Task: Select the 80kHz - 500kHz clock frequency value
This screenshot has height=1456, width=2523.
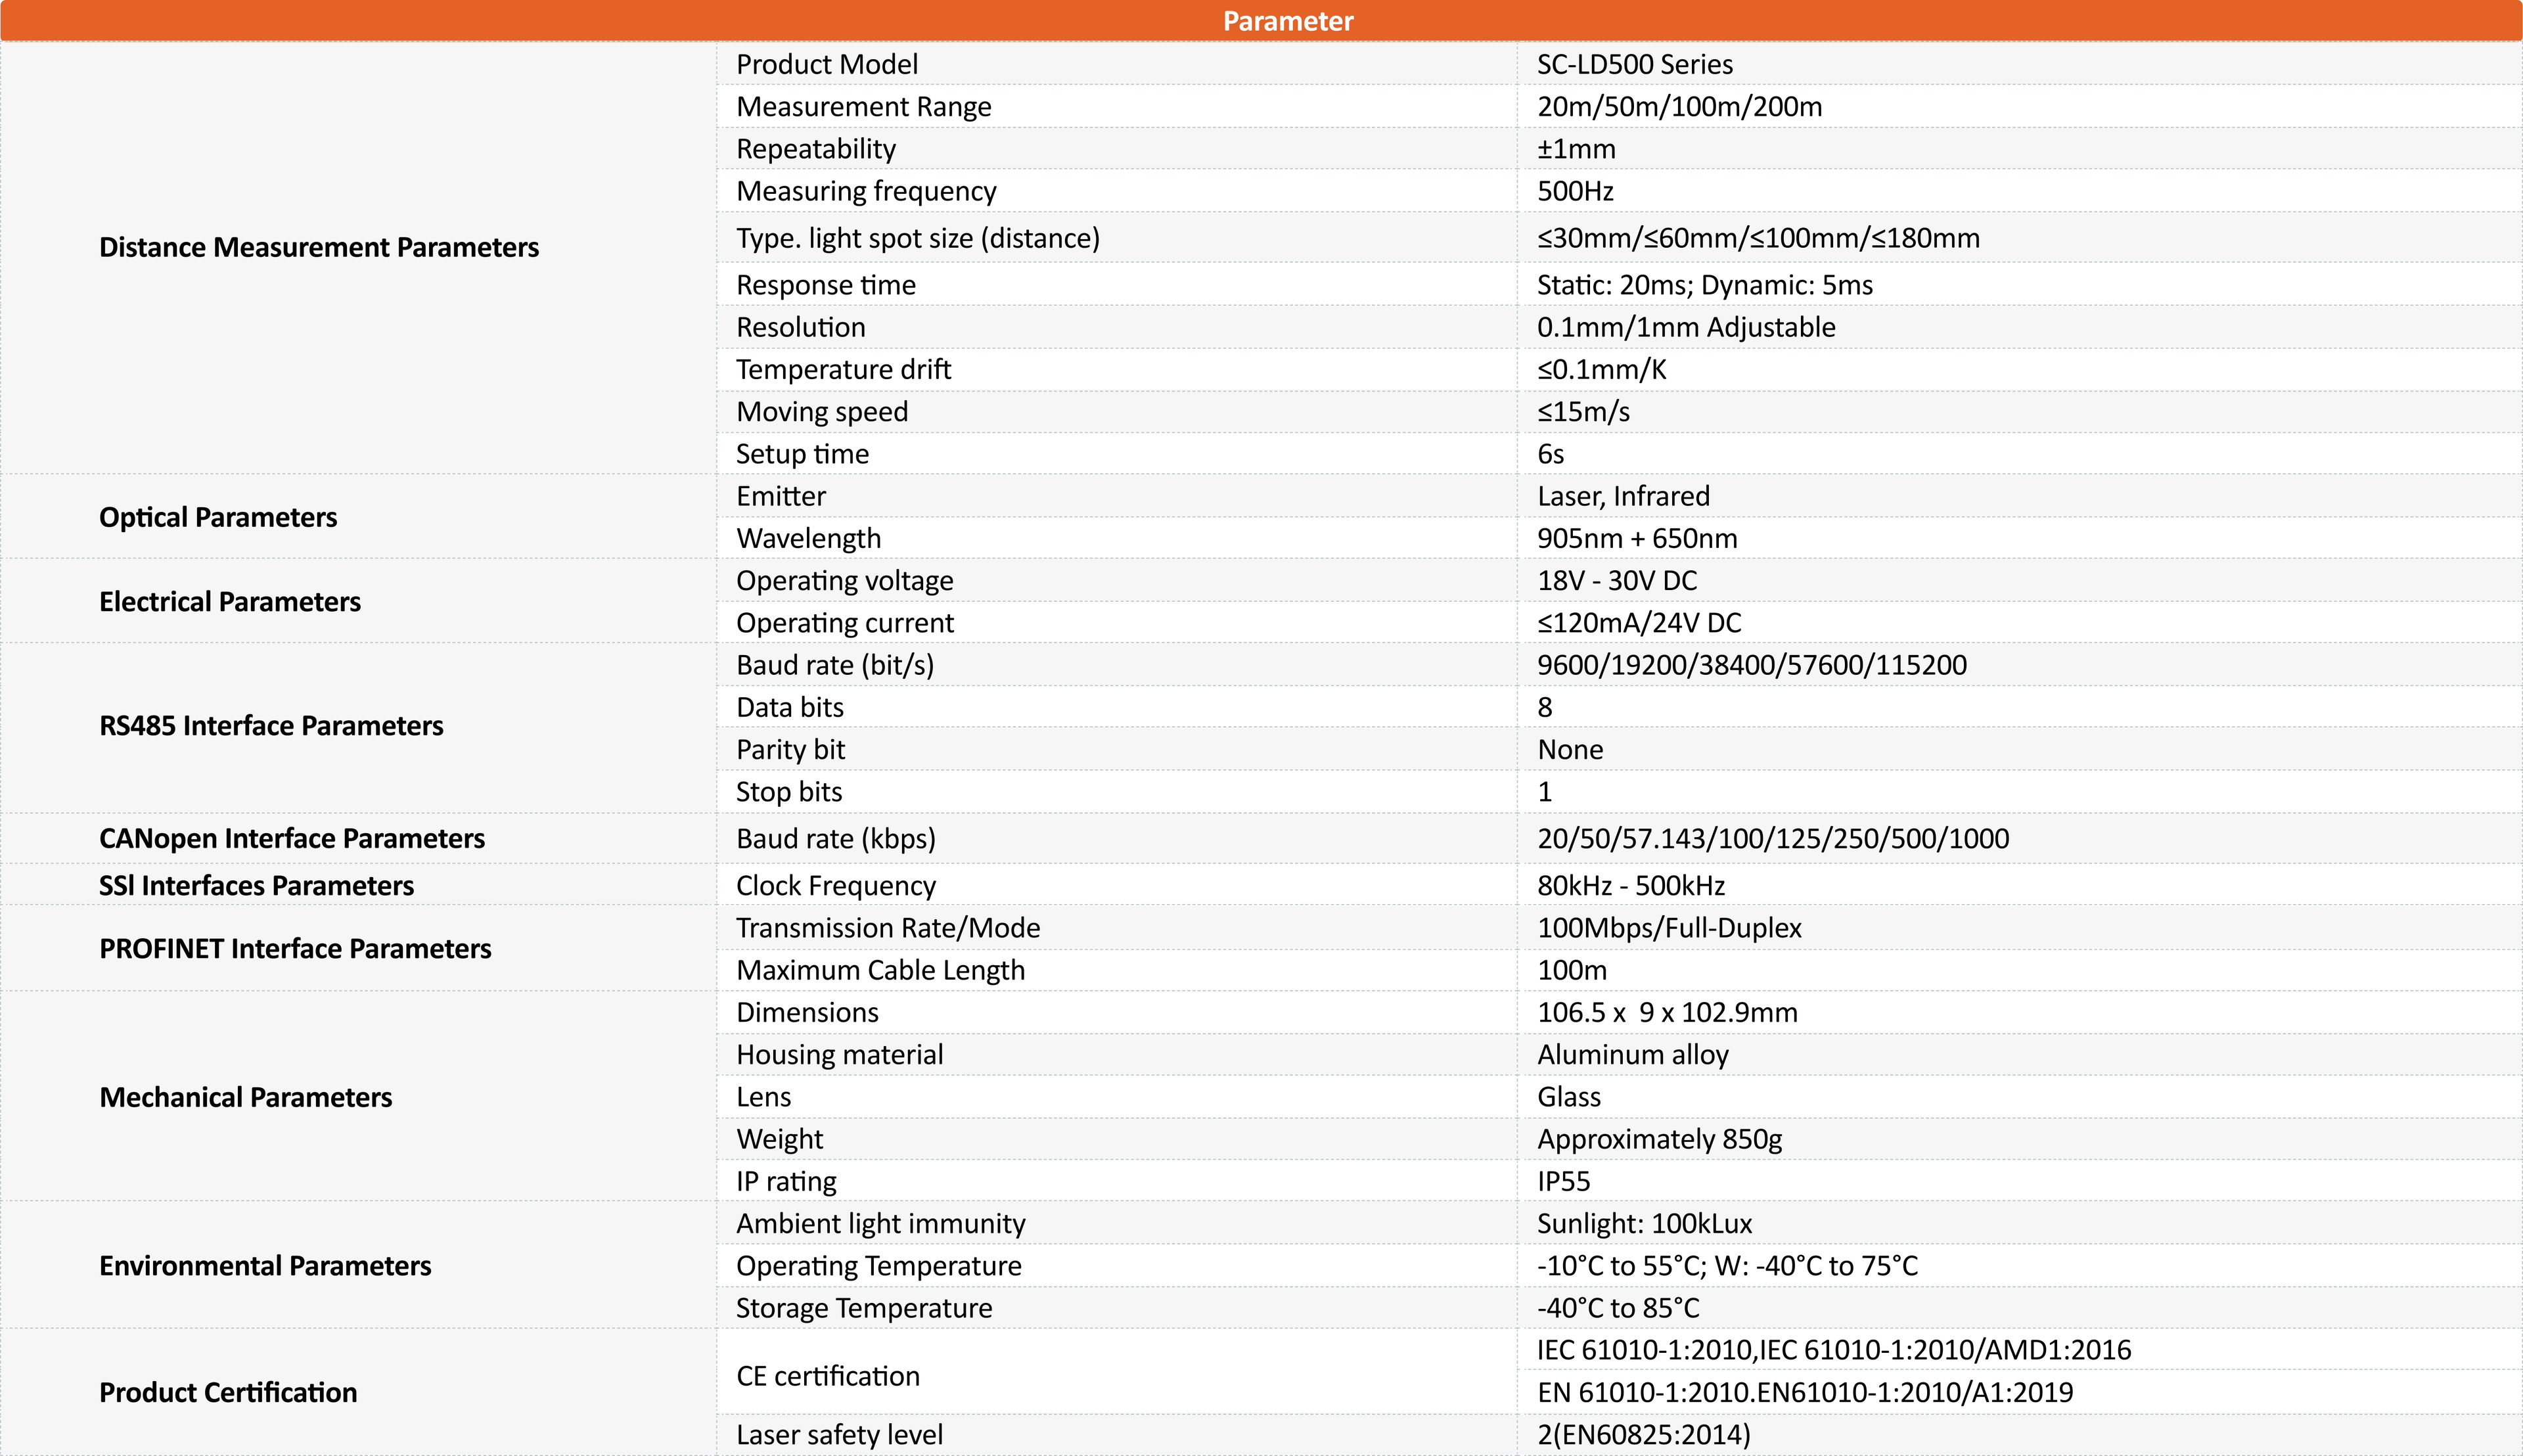Action: tap(1630, 885)
